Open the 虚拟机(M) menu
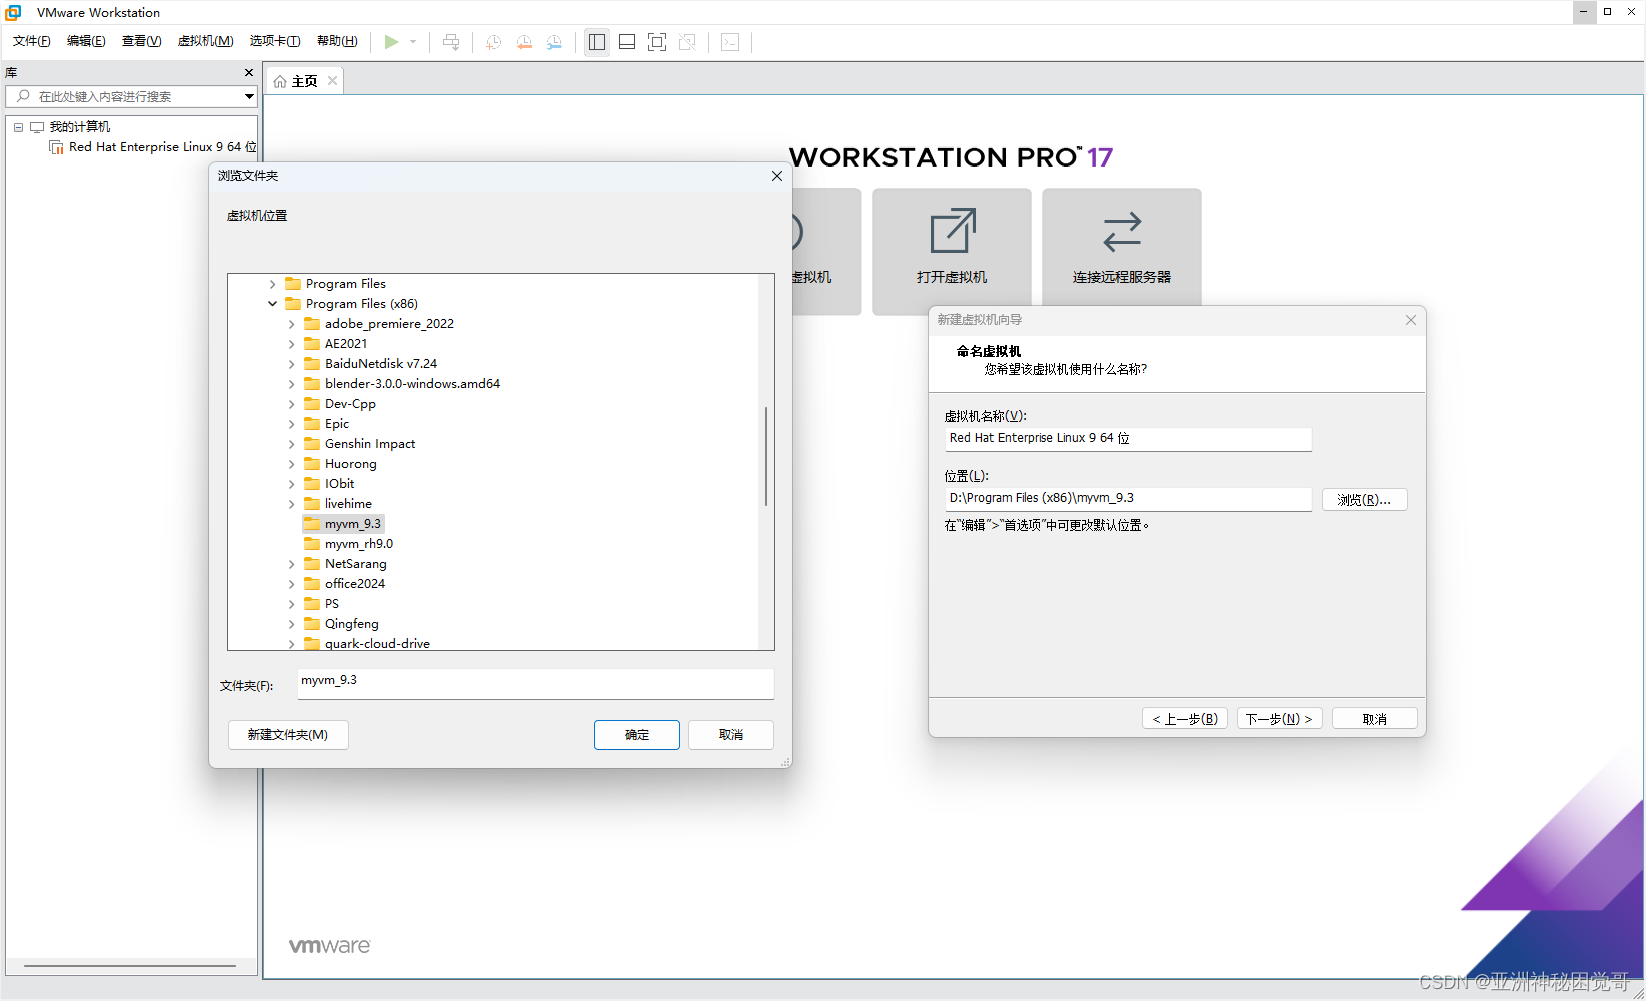Viewport: 1646px width, 1001px height. click(205, 41)
